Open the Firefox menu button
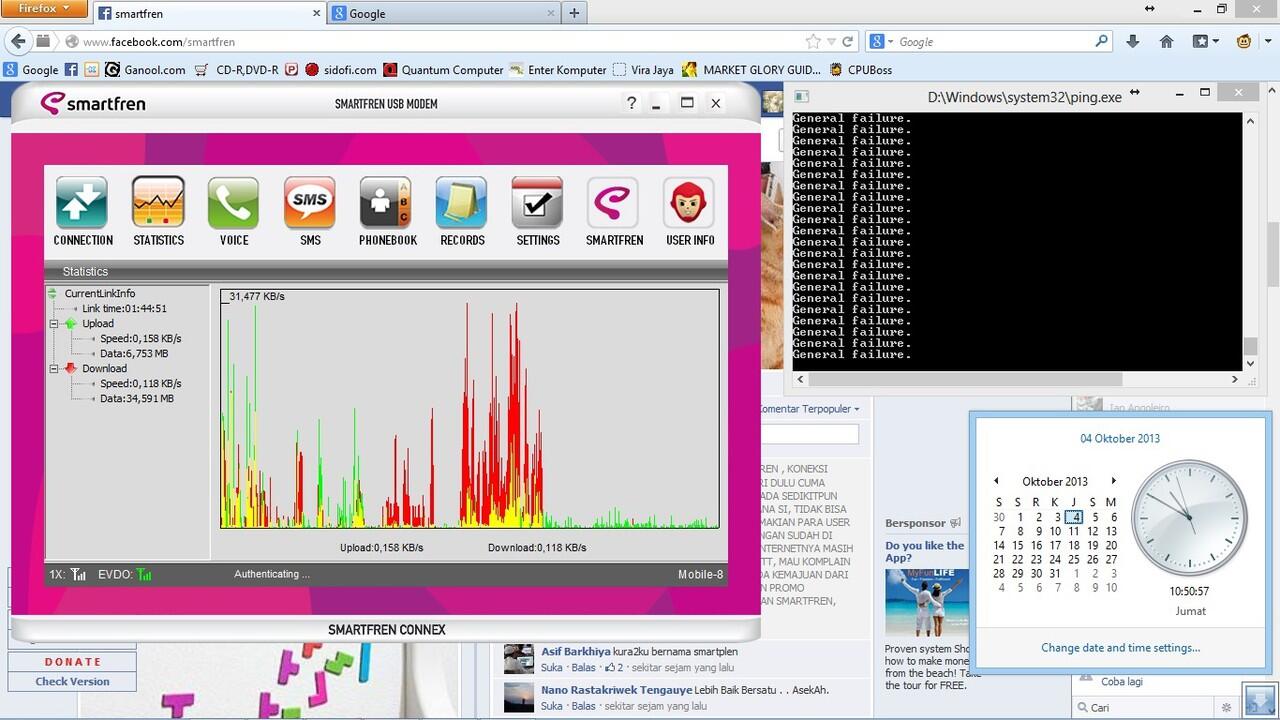The height and width of the screenshot is (720, 1280). click(x=44, y=8)
